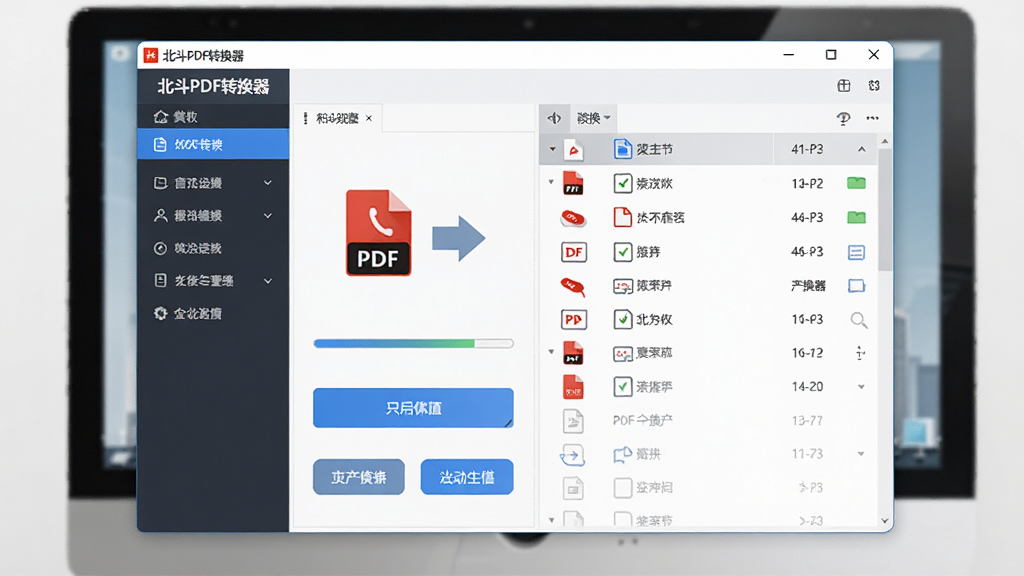Click the blue loop-arrow icon in the 11-73 row
This screenshot has height=576, width=1024.
pyautogui.click(x=572, y=455)
